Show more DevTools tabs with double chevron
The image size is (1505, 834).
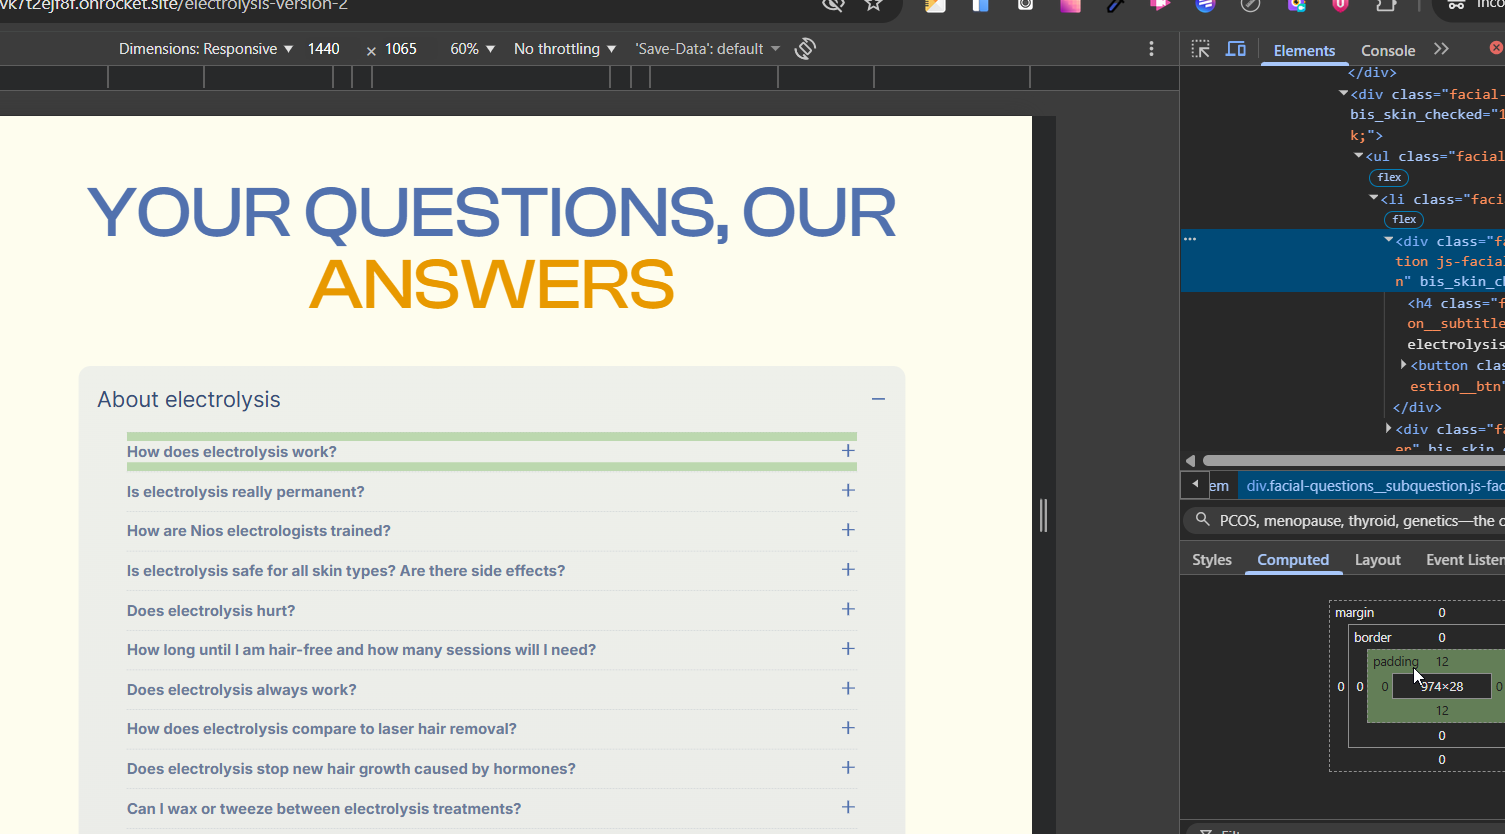coord(1441,49)
